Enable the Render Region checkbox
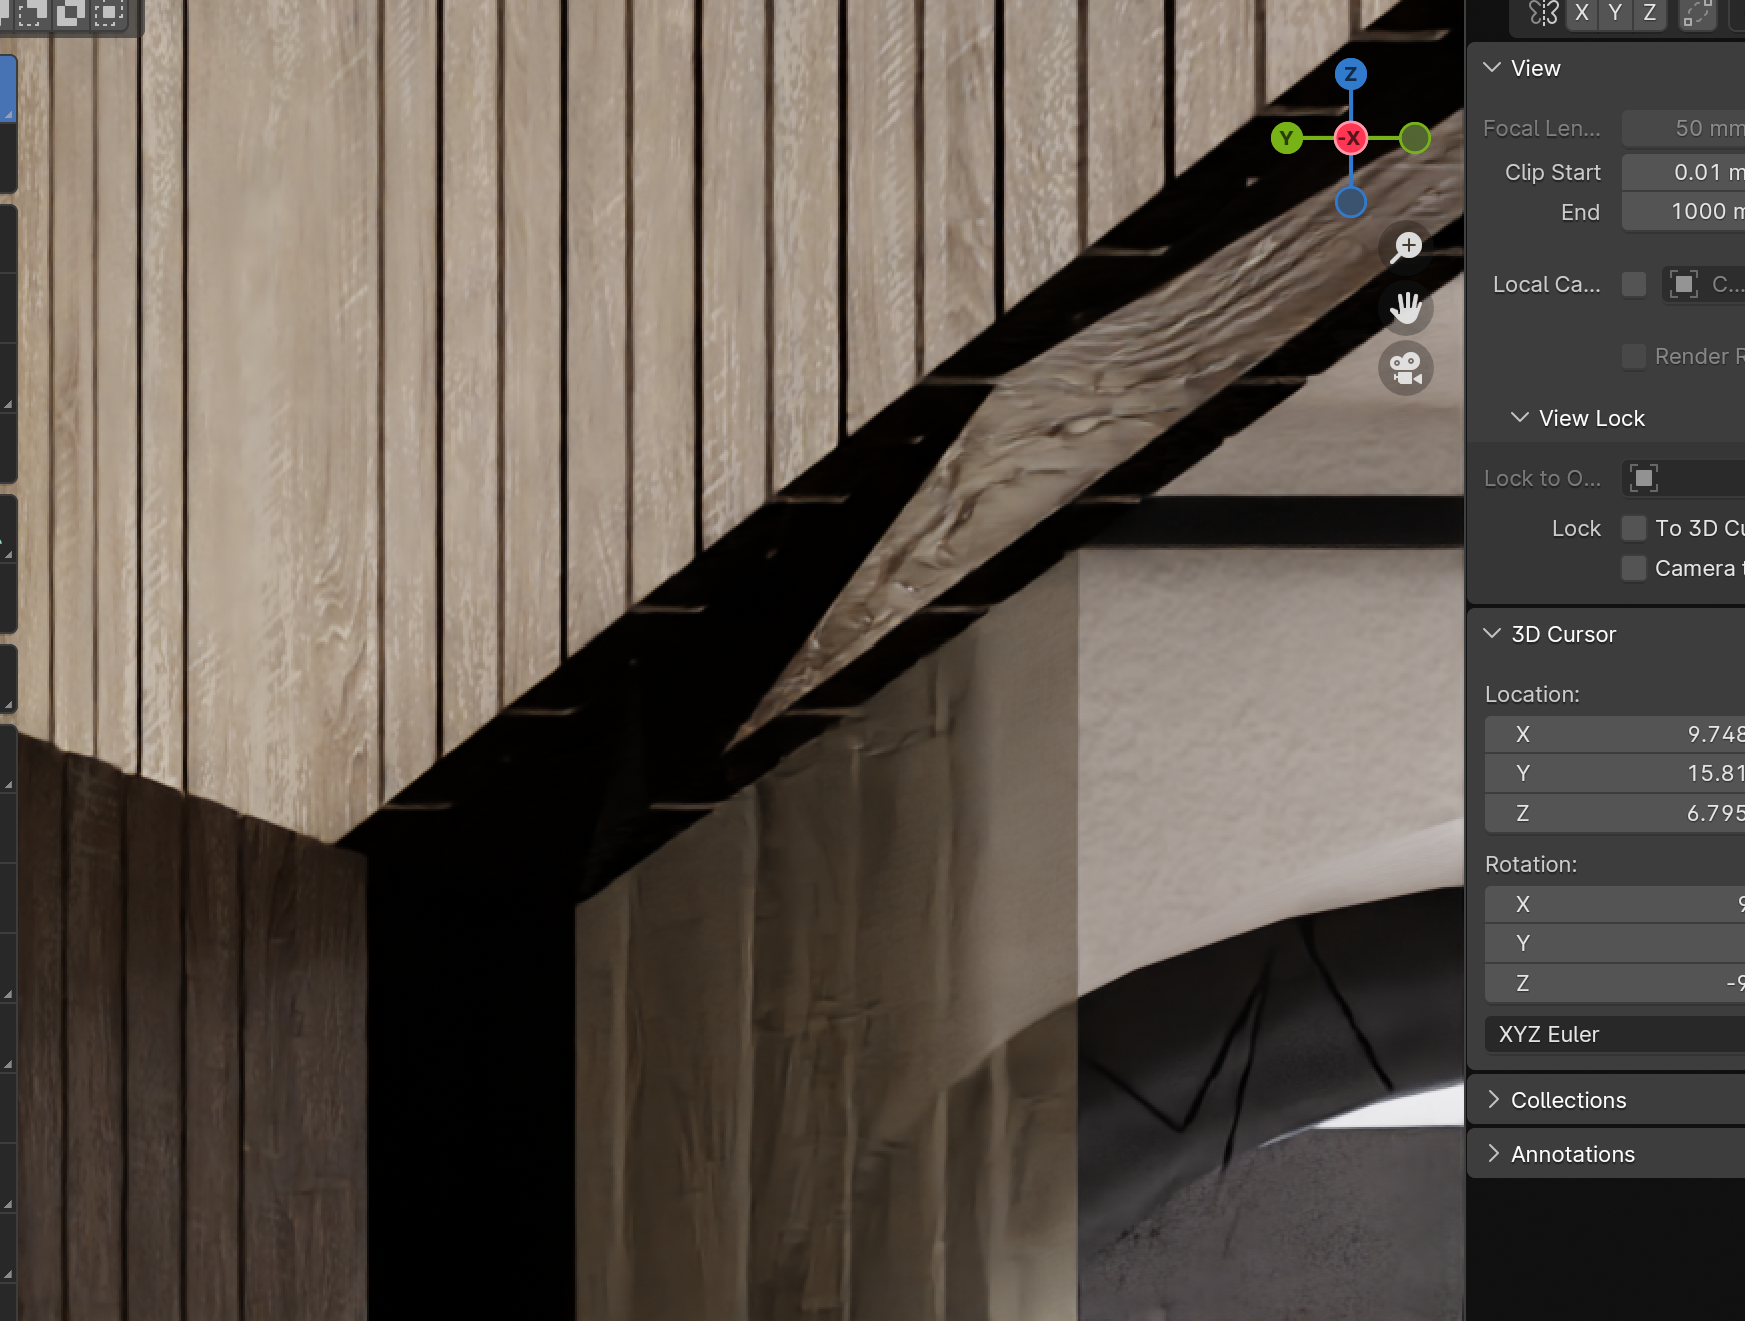1745x1321 pixels. [1634, 356]
